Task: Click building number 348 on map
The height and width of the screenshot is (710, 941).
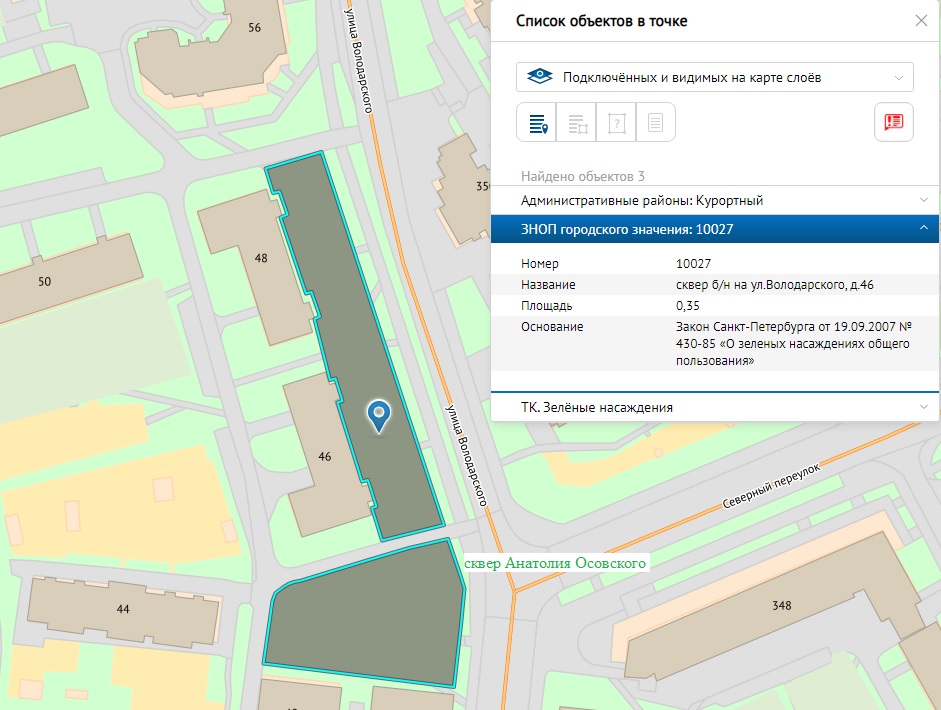Action: pos(782,606)
